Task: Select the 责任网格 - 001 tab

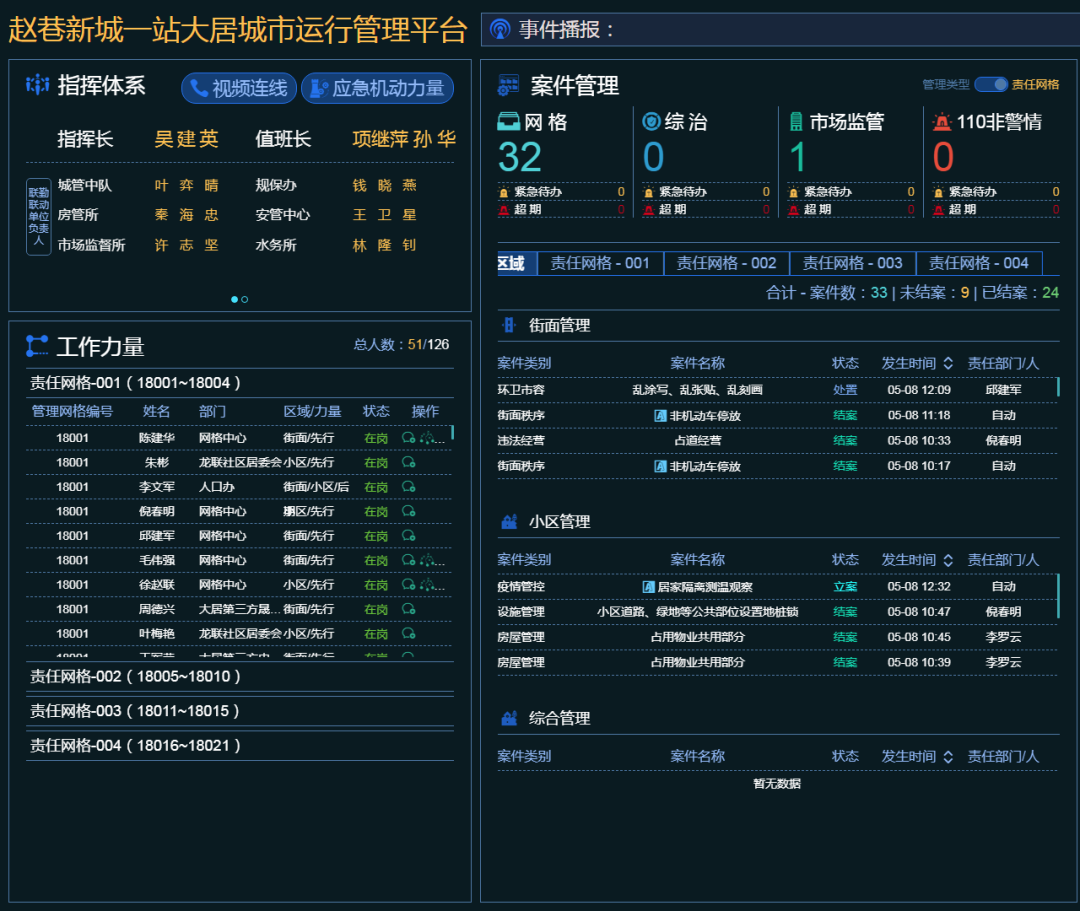Action: coord(600,263)
